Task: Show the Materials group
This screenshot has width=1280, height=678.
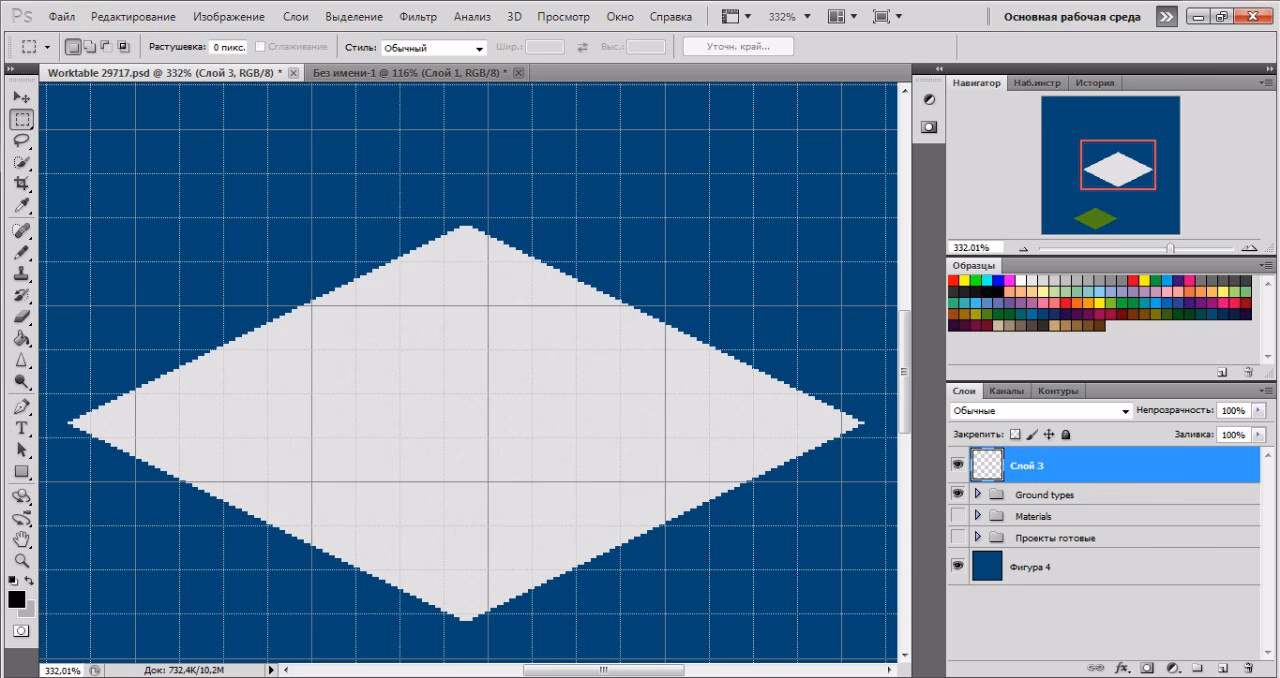Action: pyautogui.click(x=958, y=516)
